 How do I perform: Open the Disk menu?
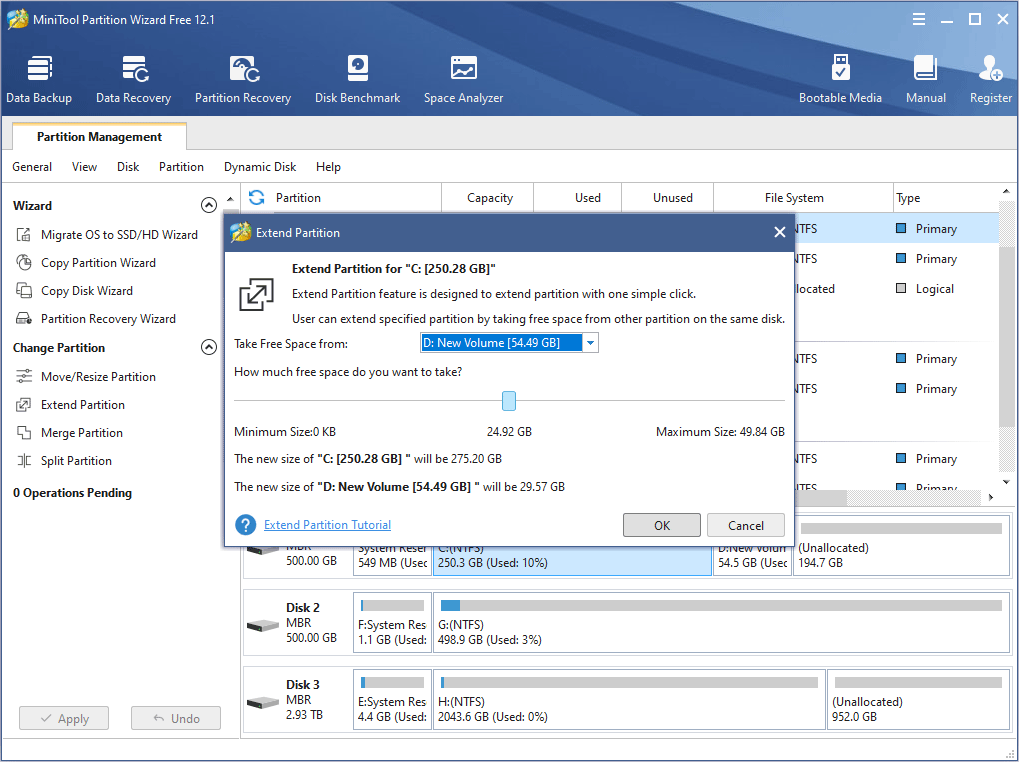(x=128, y=167)
